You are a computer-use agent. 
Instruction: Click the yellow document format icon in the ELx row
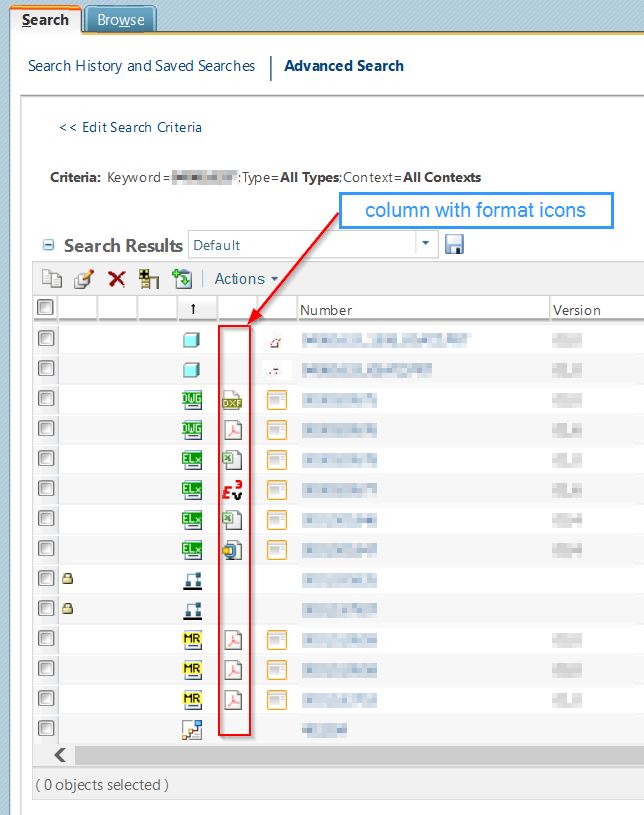pos(232,550)
